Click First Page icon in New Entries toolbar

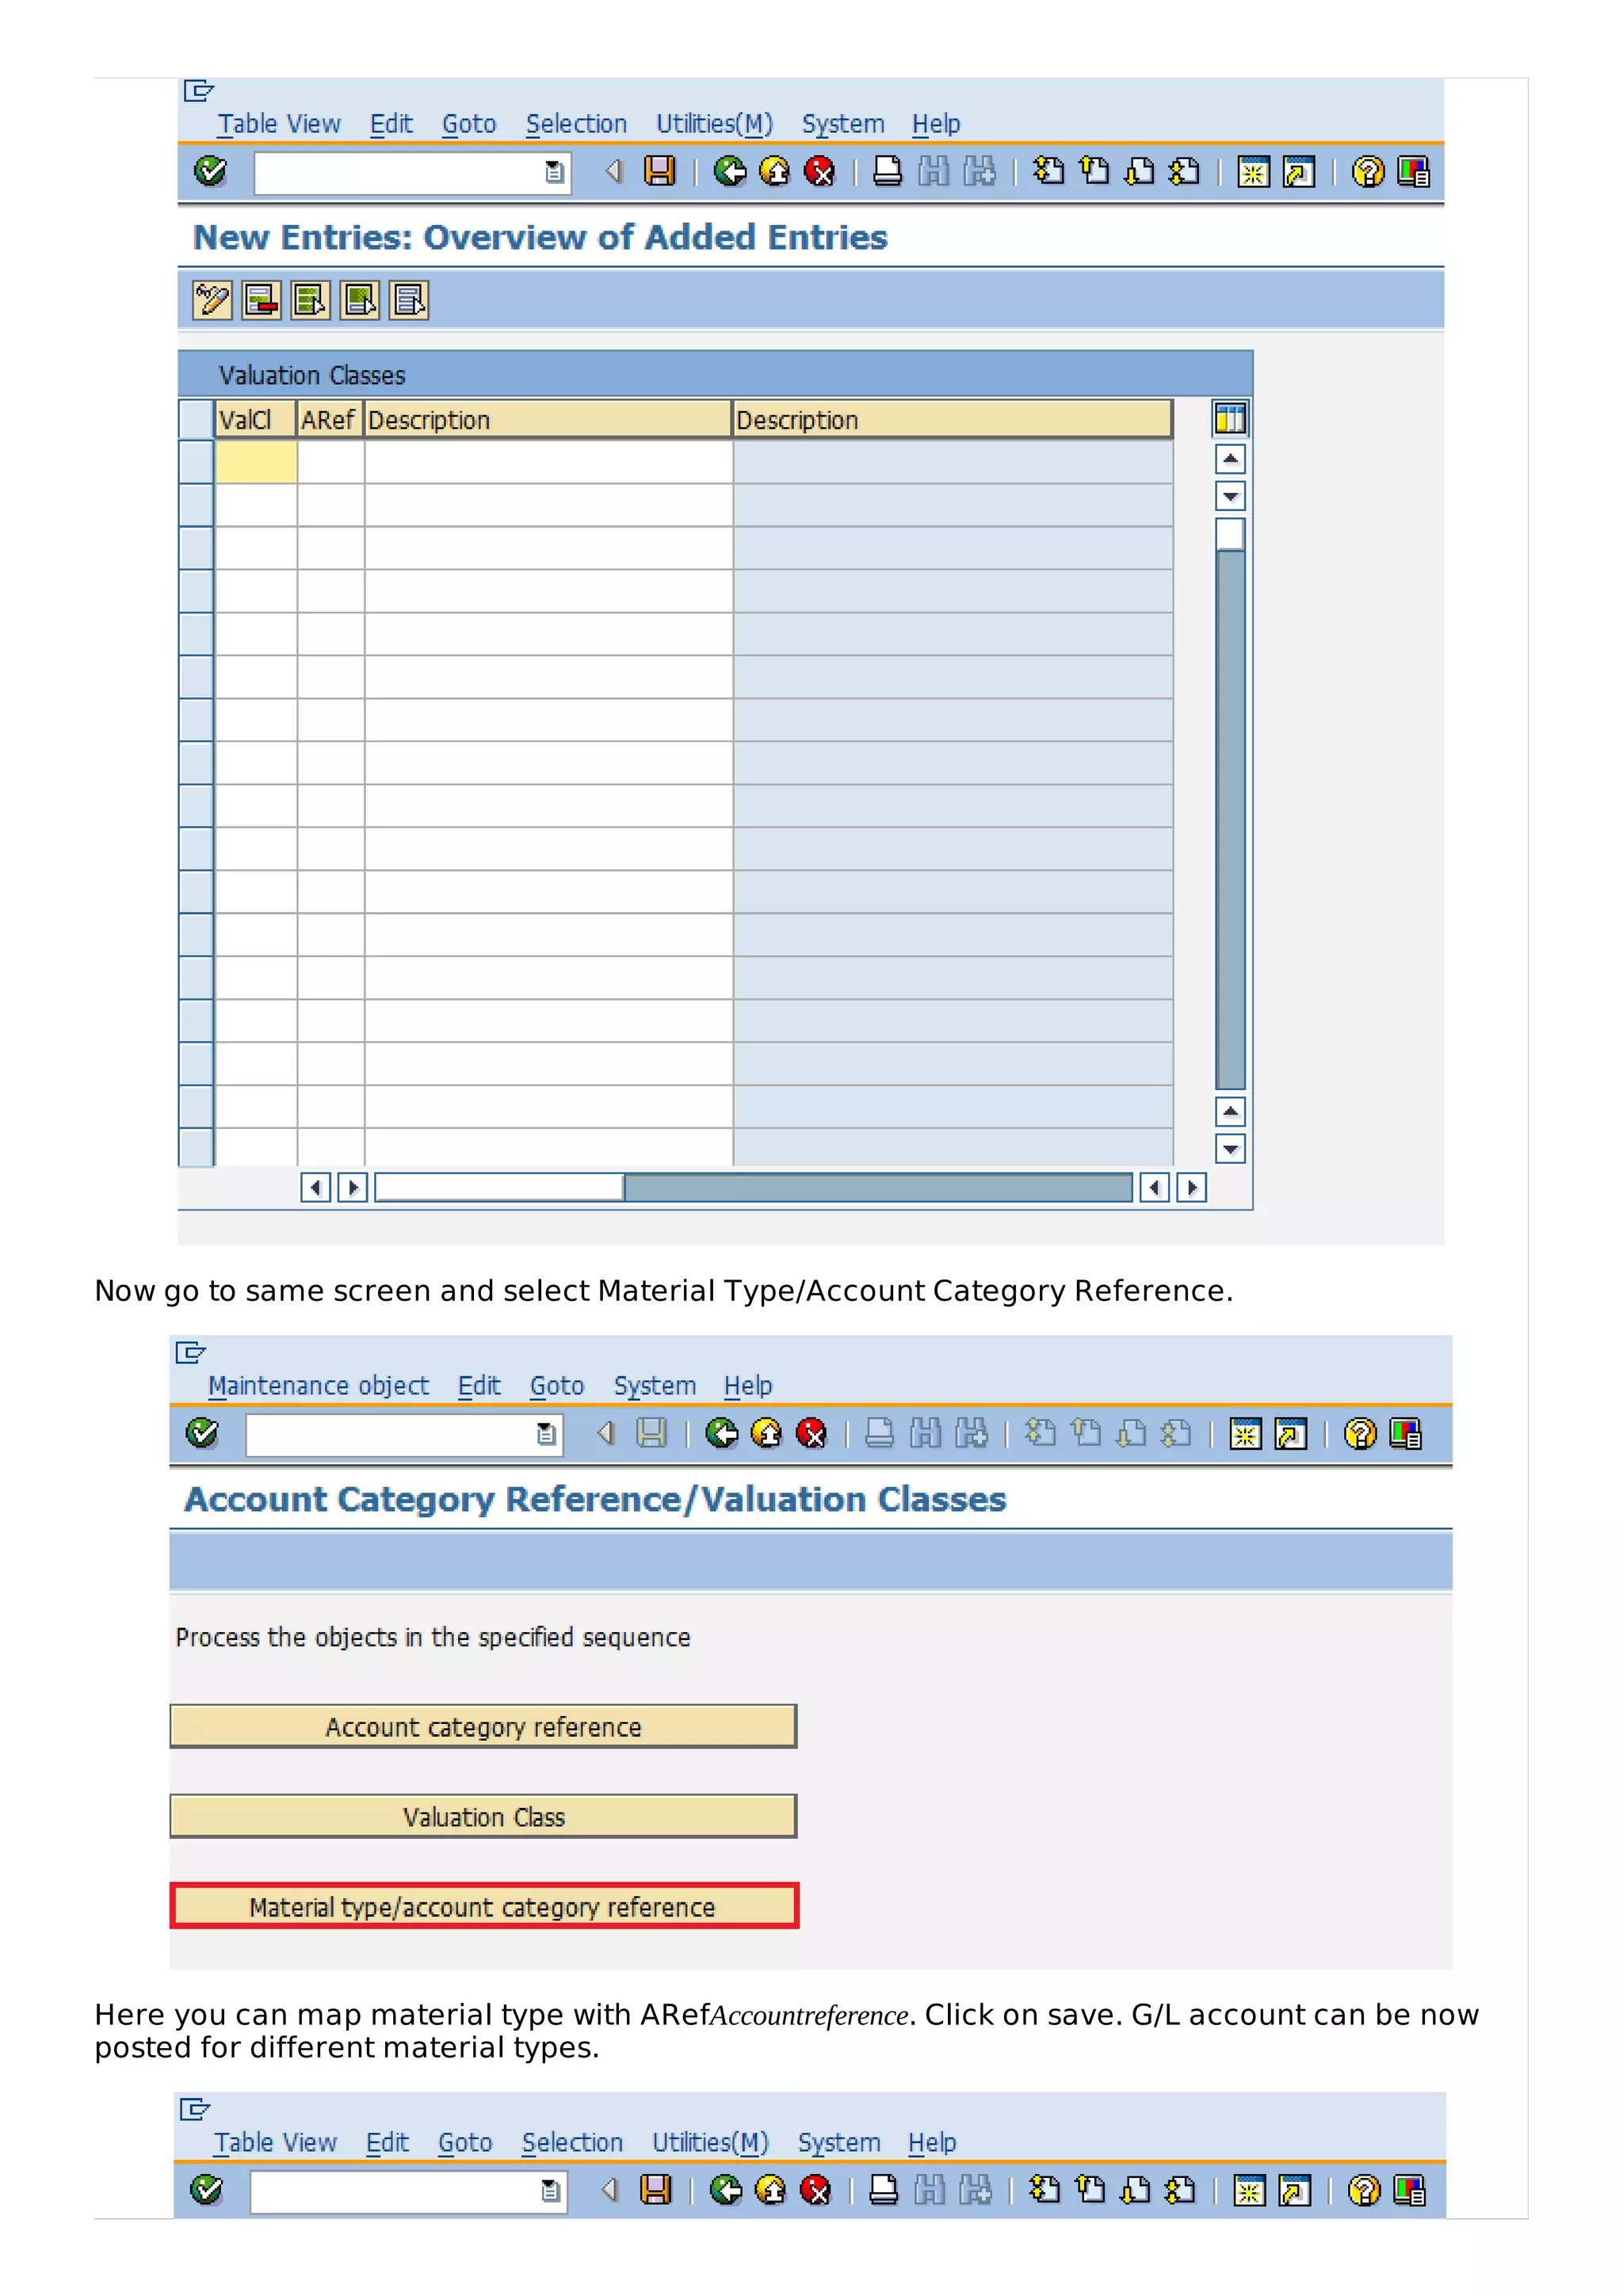click(1048, 172)
